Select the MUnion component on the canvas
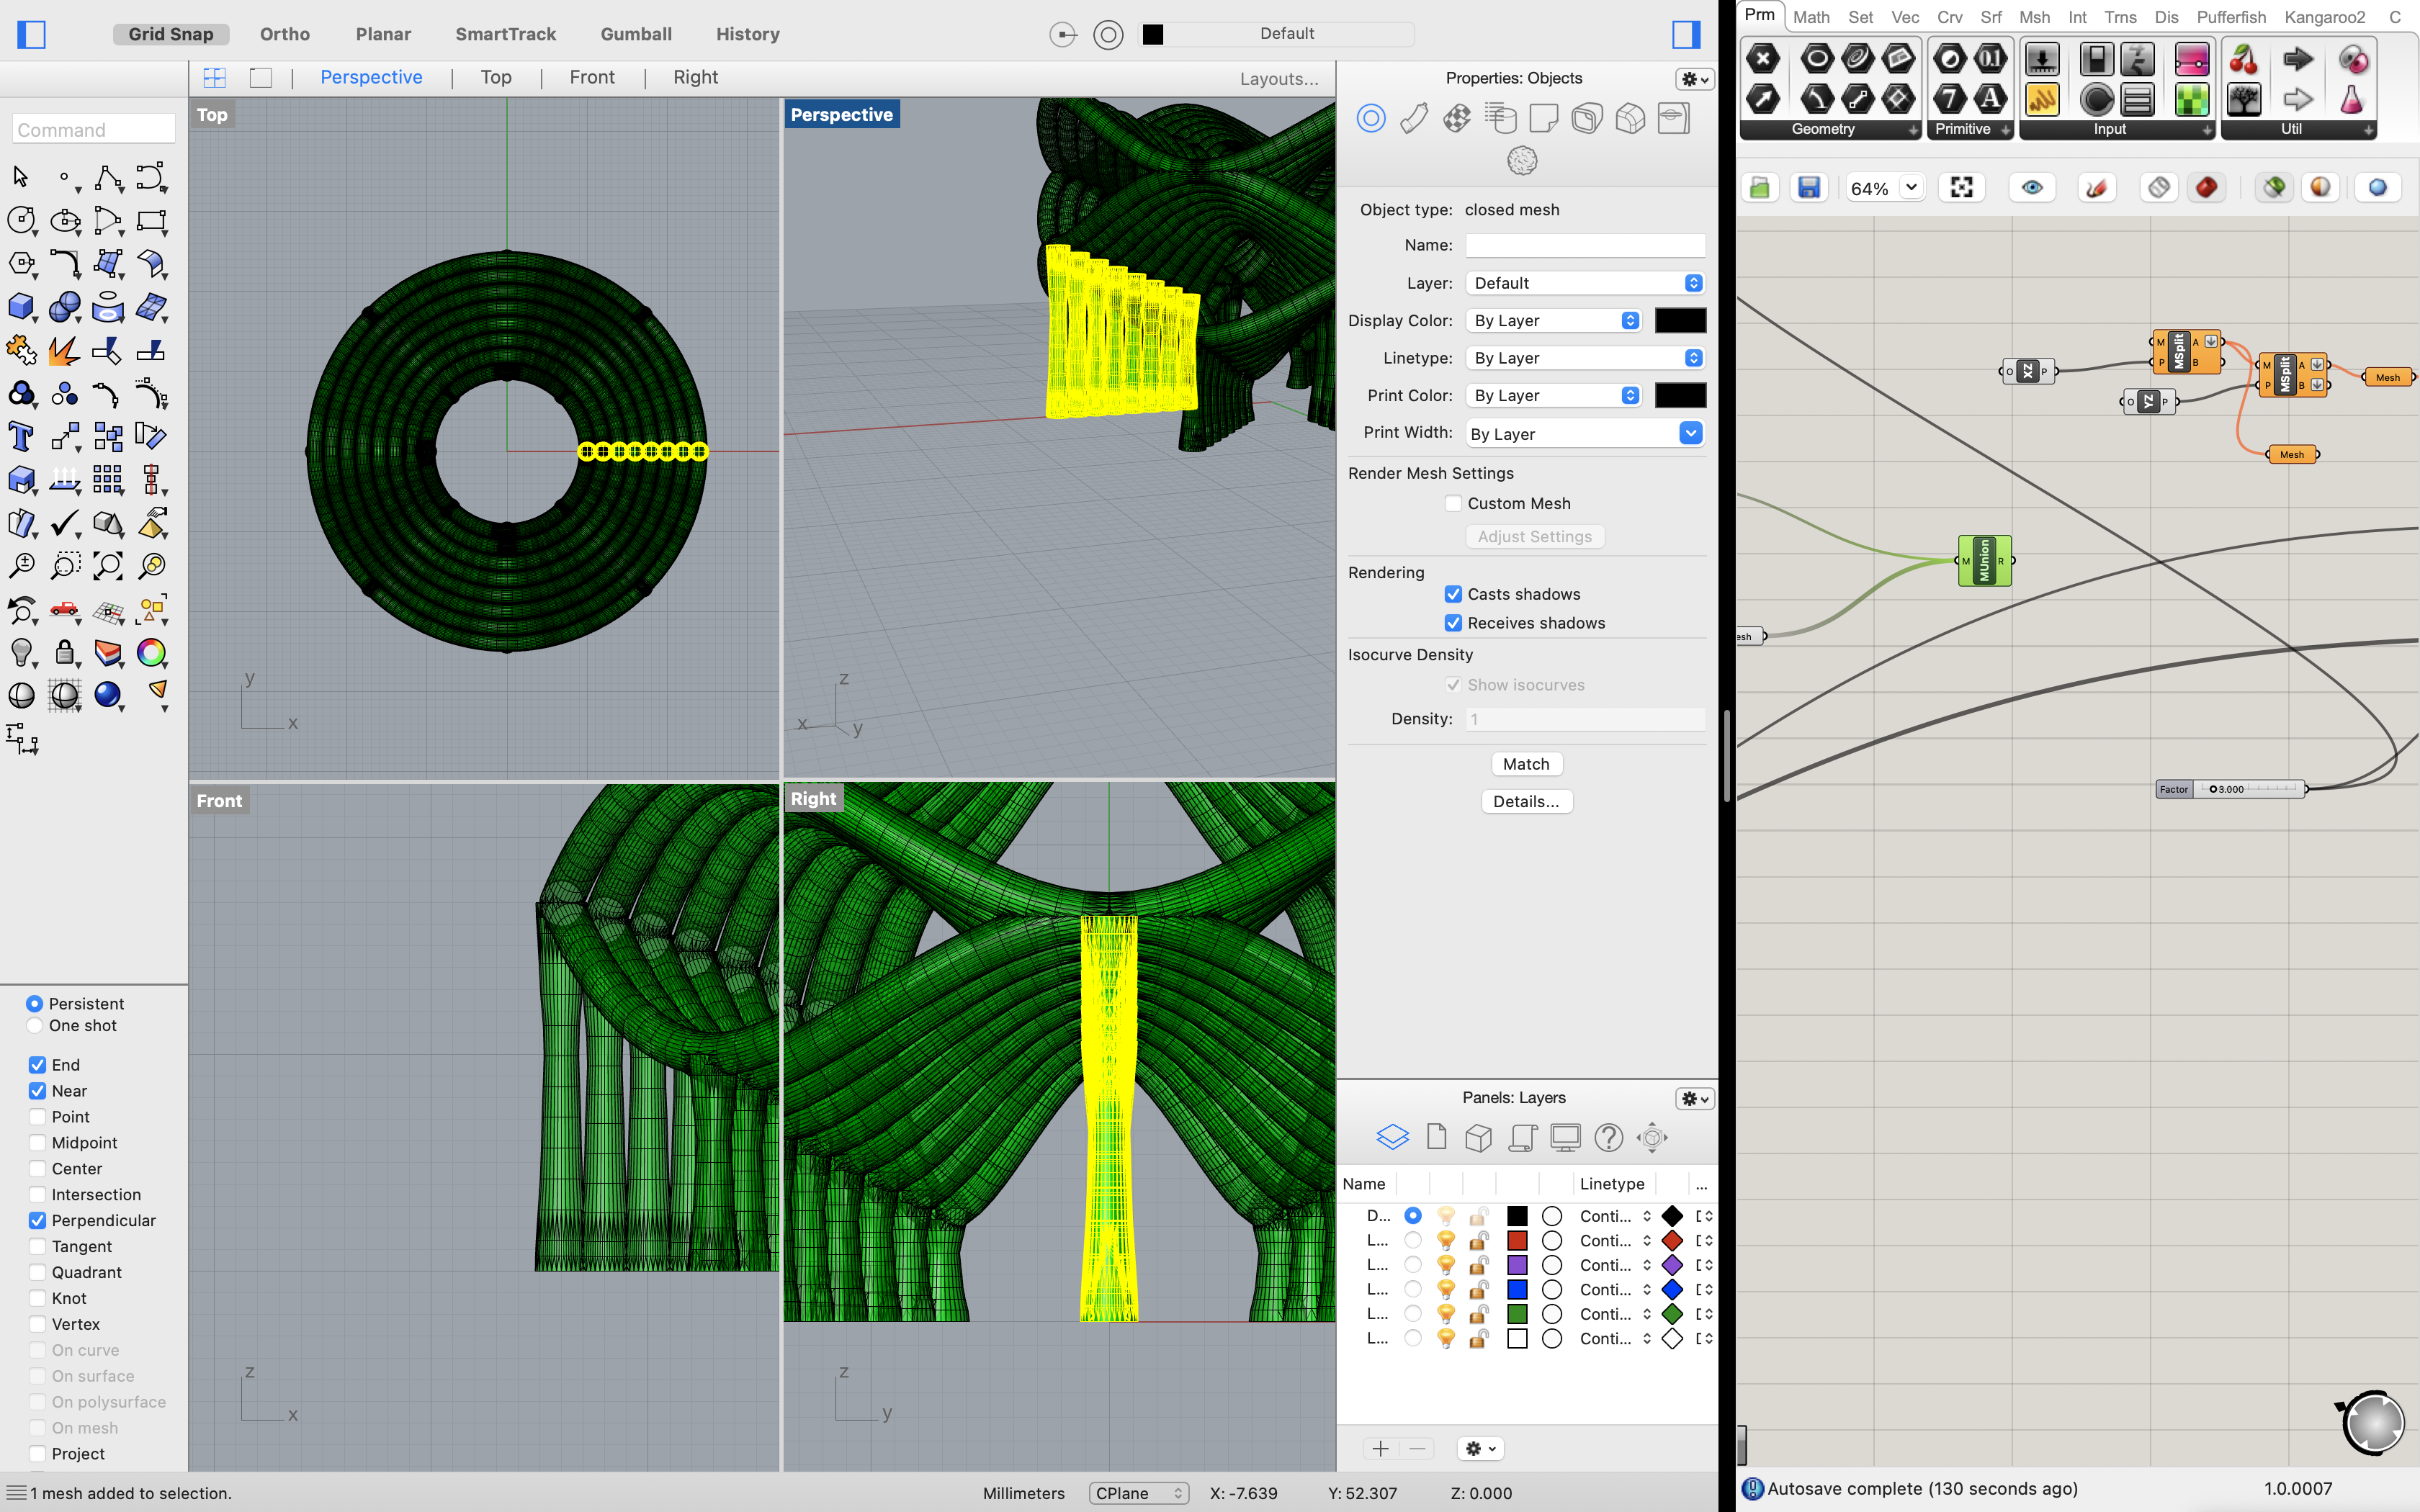 (1985, 560)
